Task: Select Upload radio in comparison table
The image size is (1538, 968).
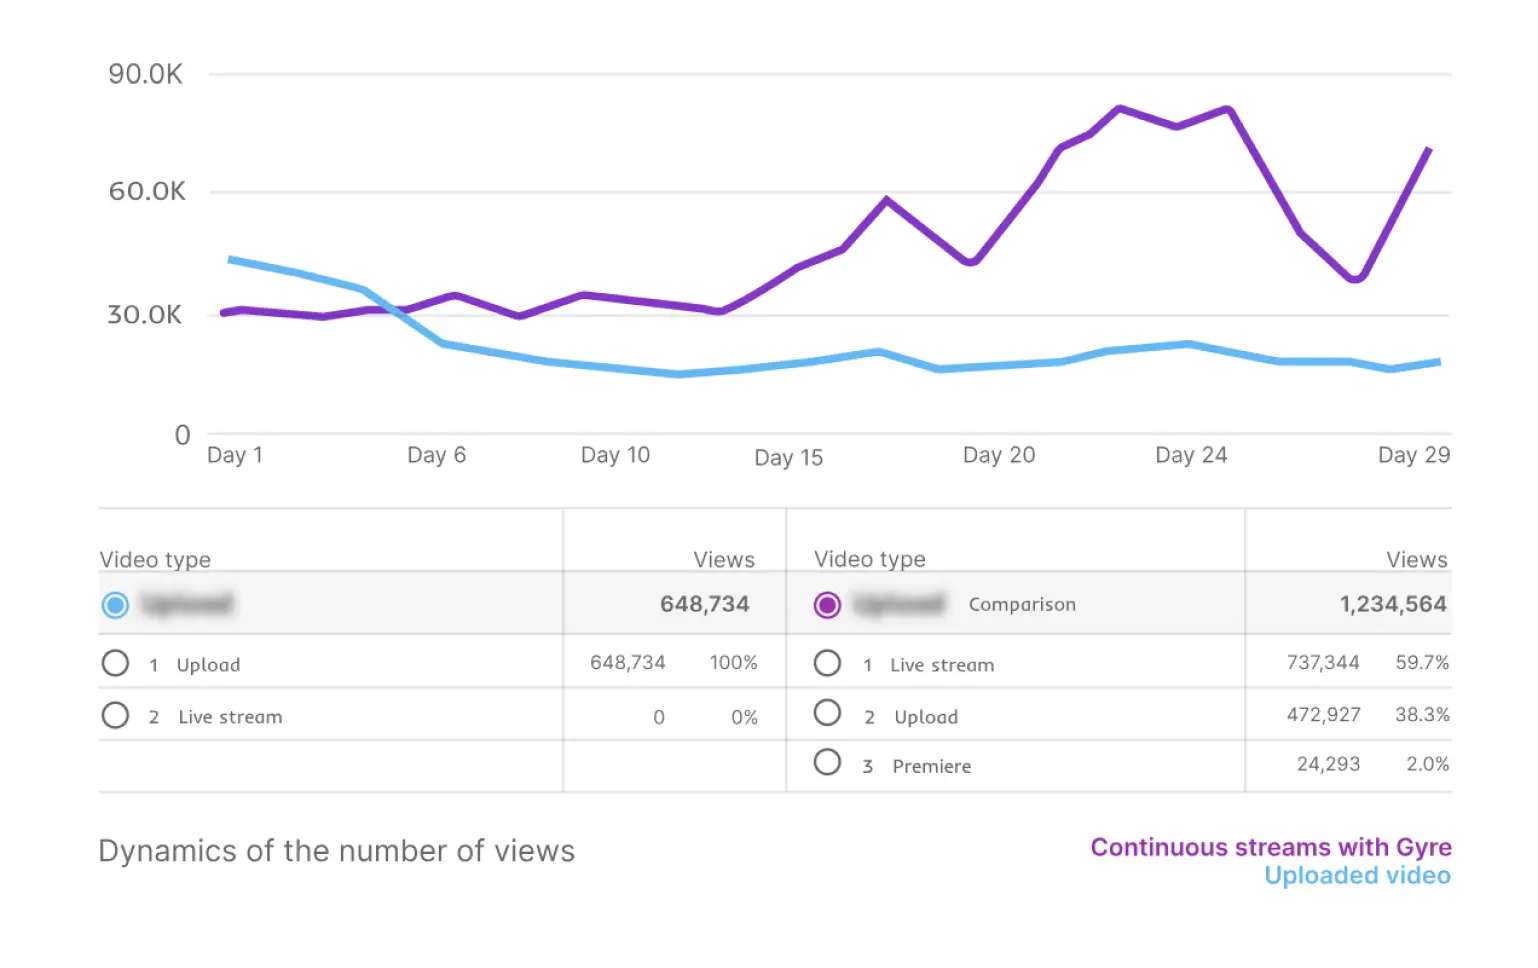Action: 827,713
